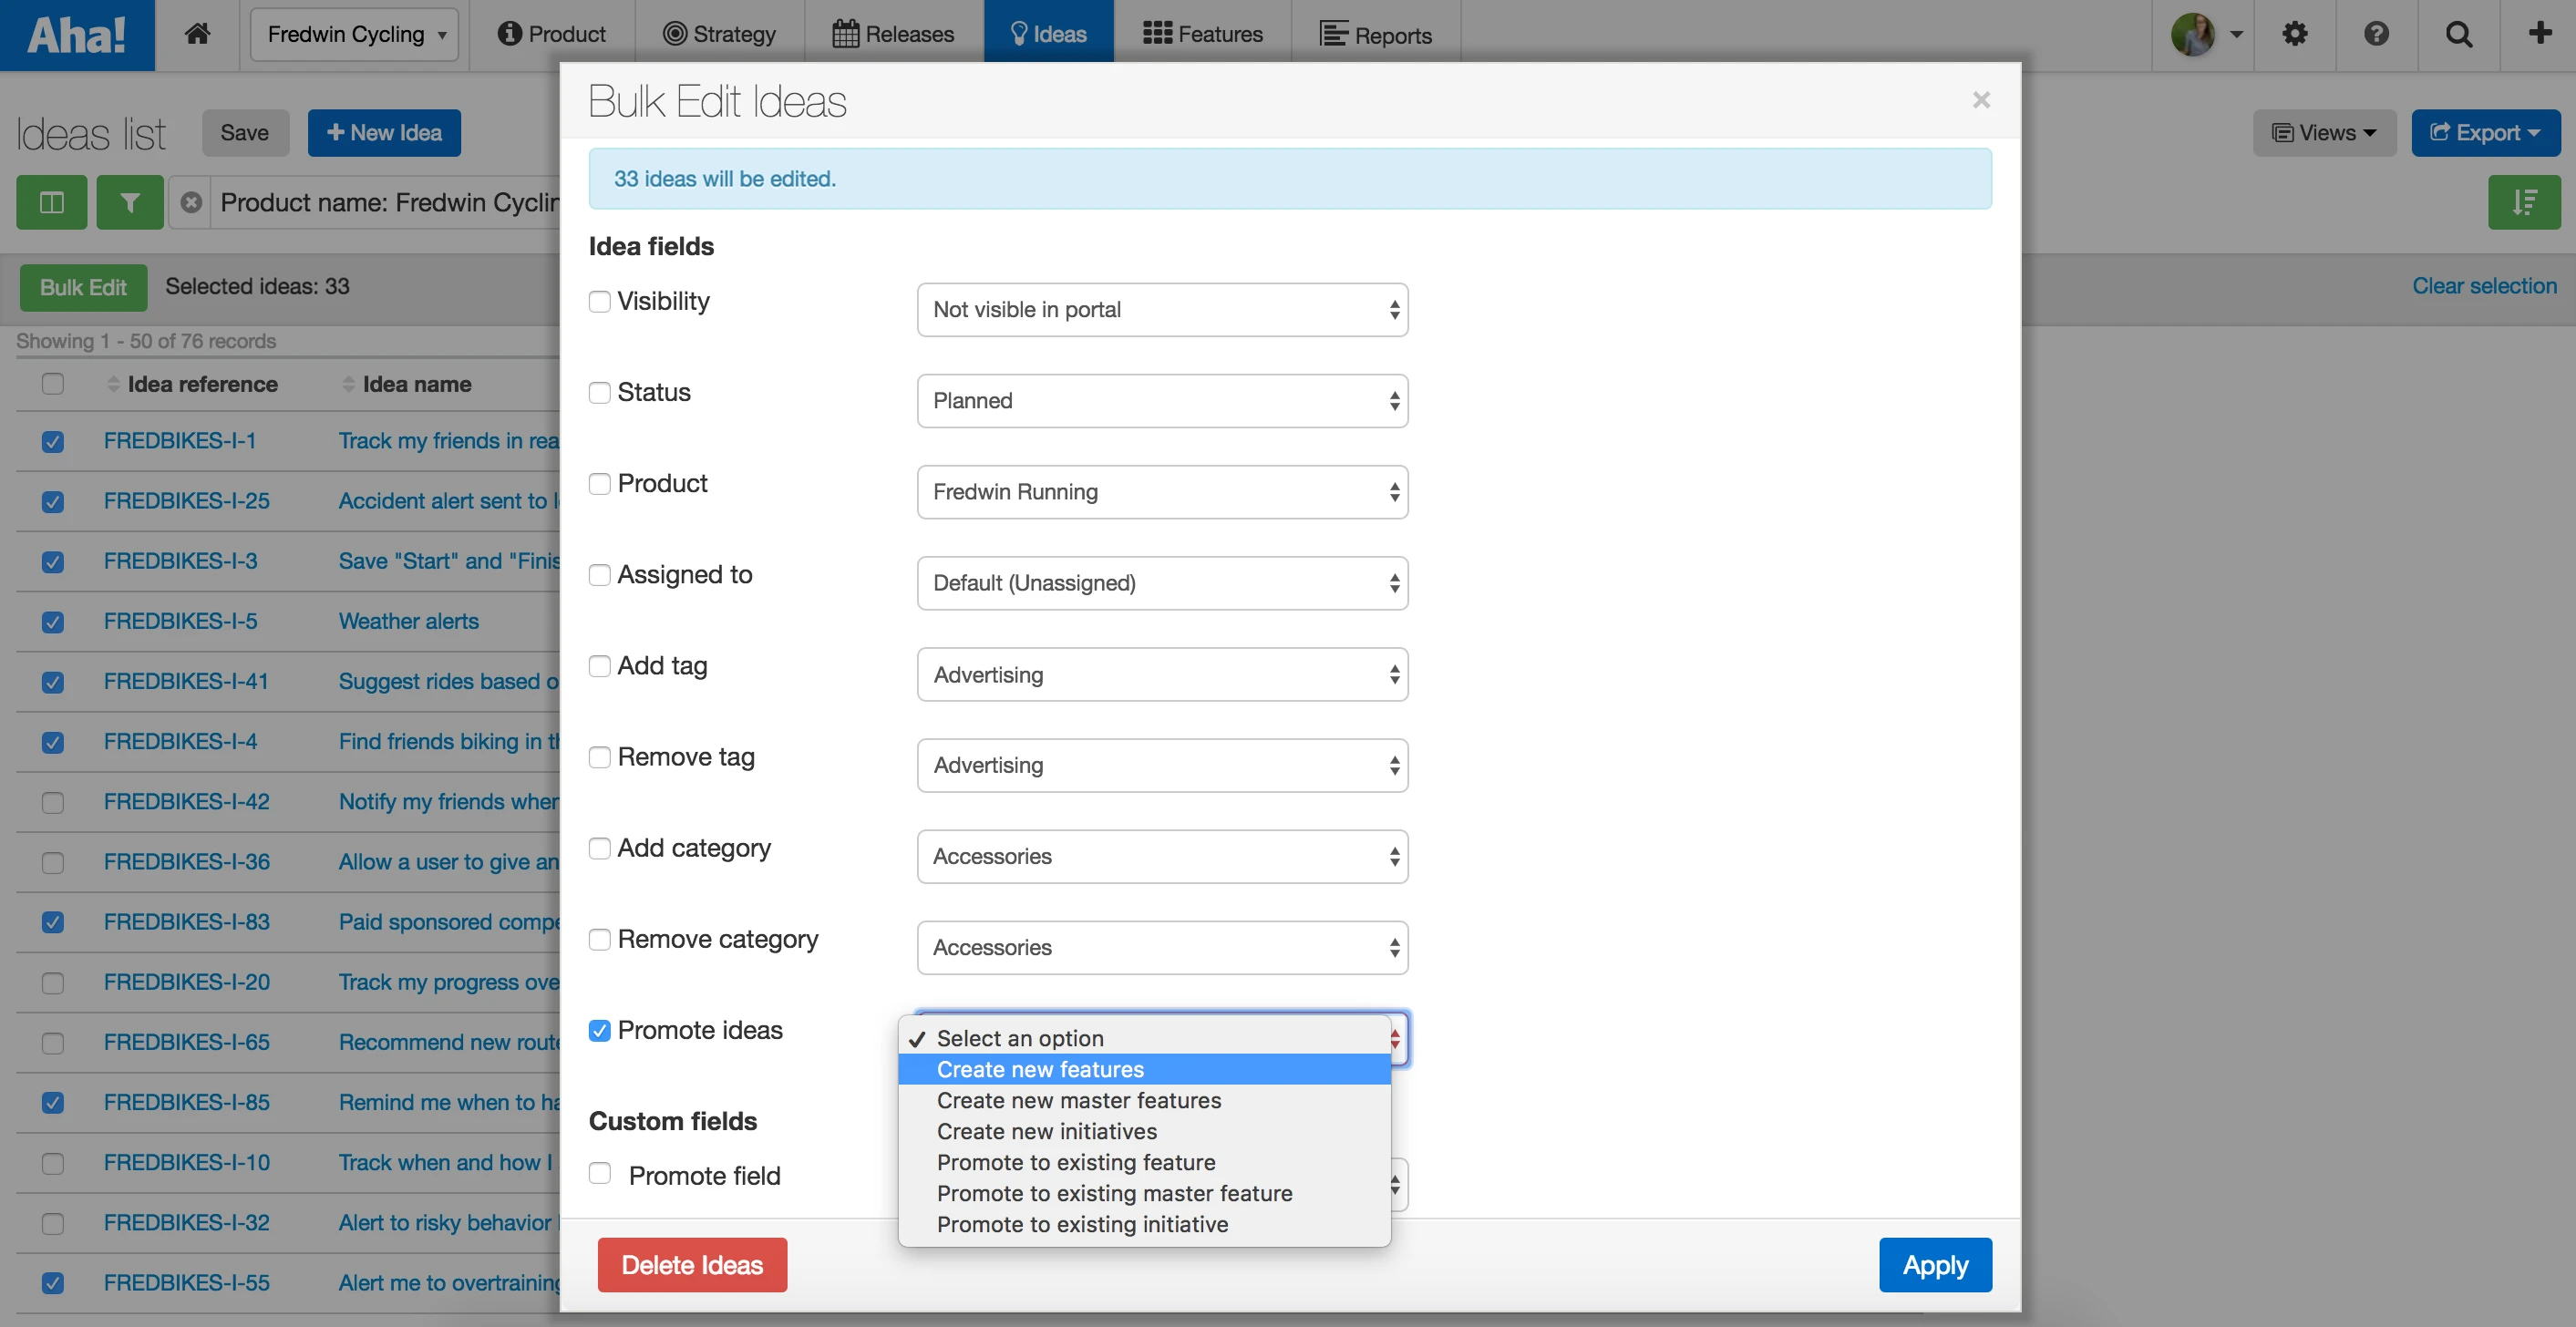
Task: Enable the Visibility checkbox
Action: click(x=600, y=302)
